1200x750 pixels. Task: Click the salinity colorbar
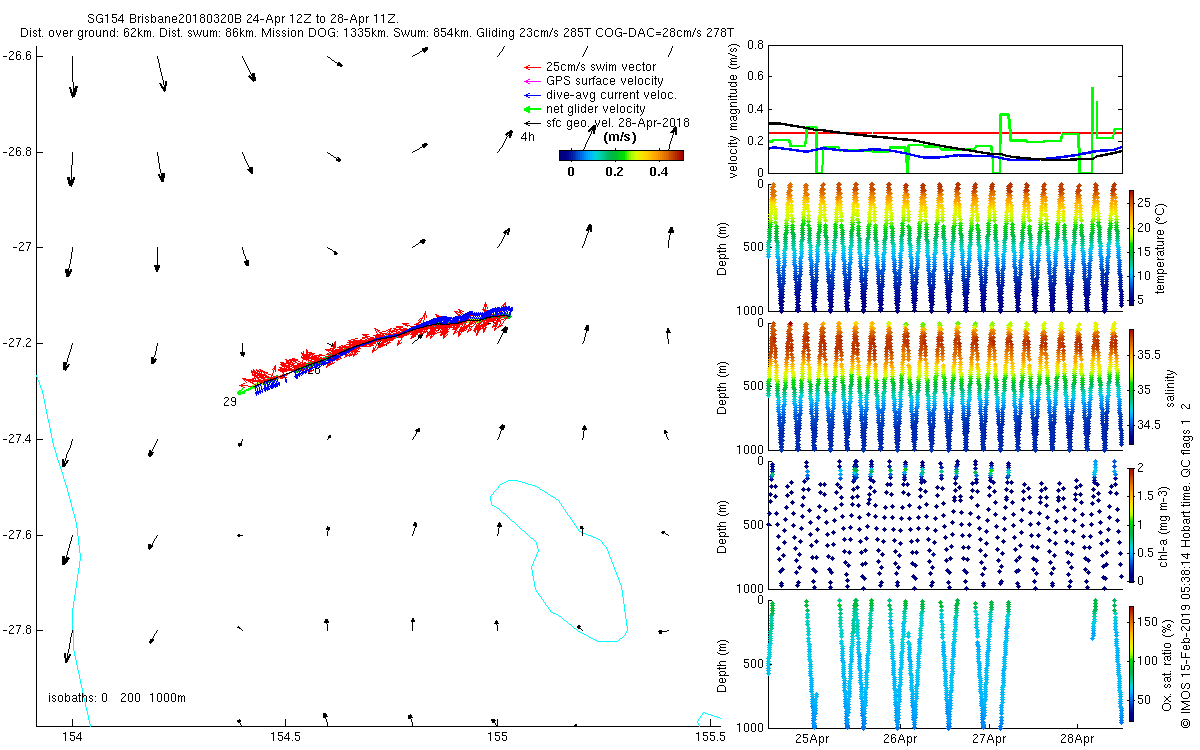click(1132, 387)
